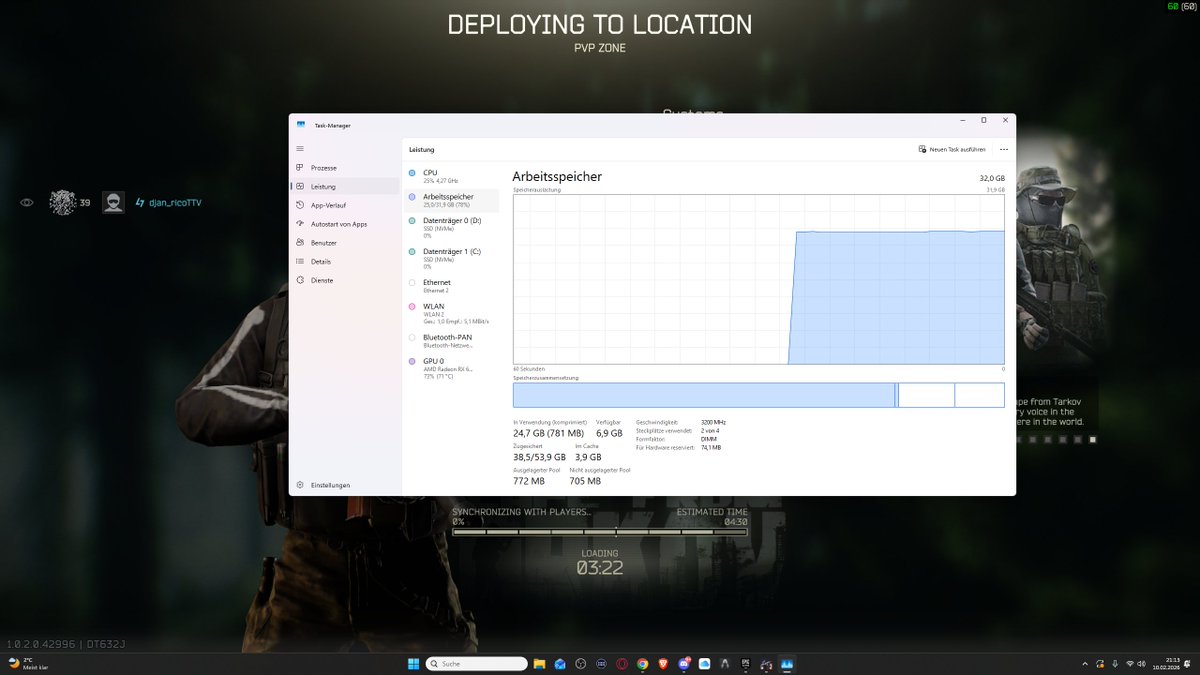Open the cloud app taskbar icon

tap(704, 664)
